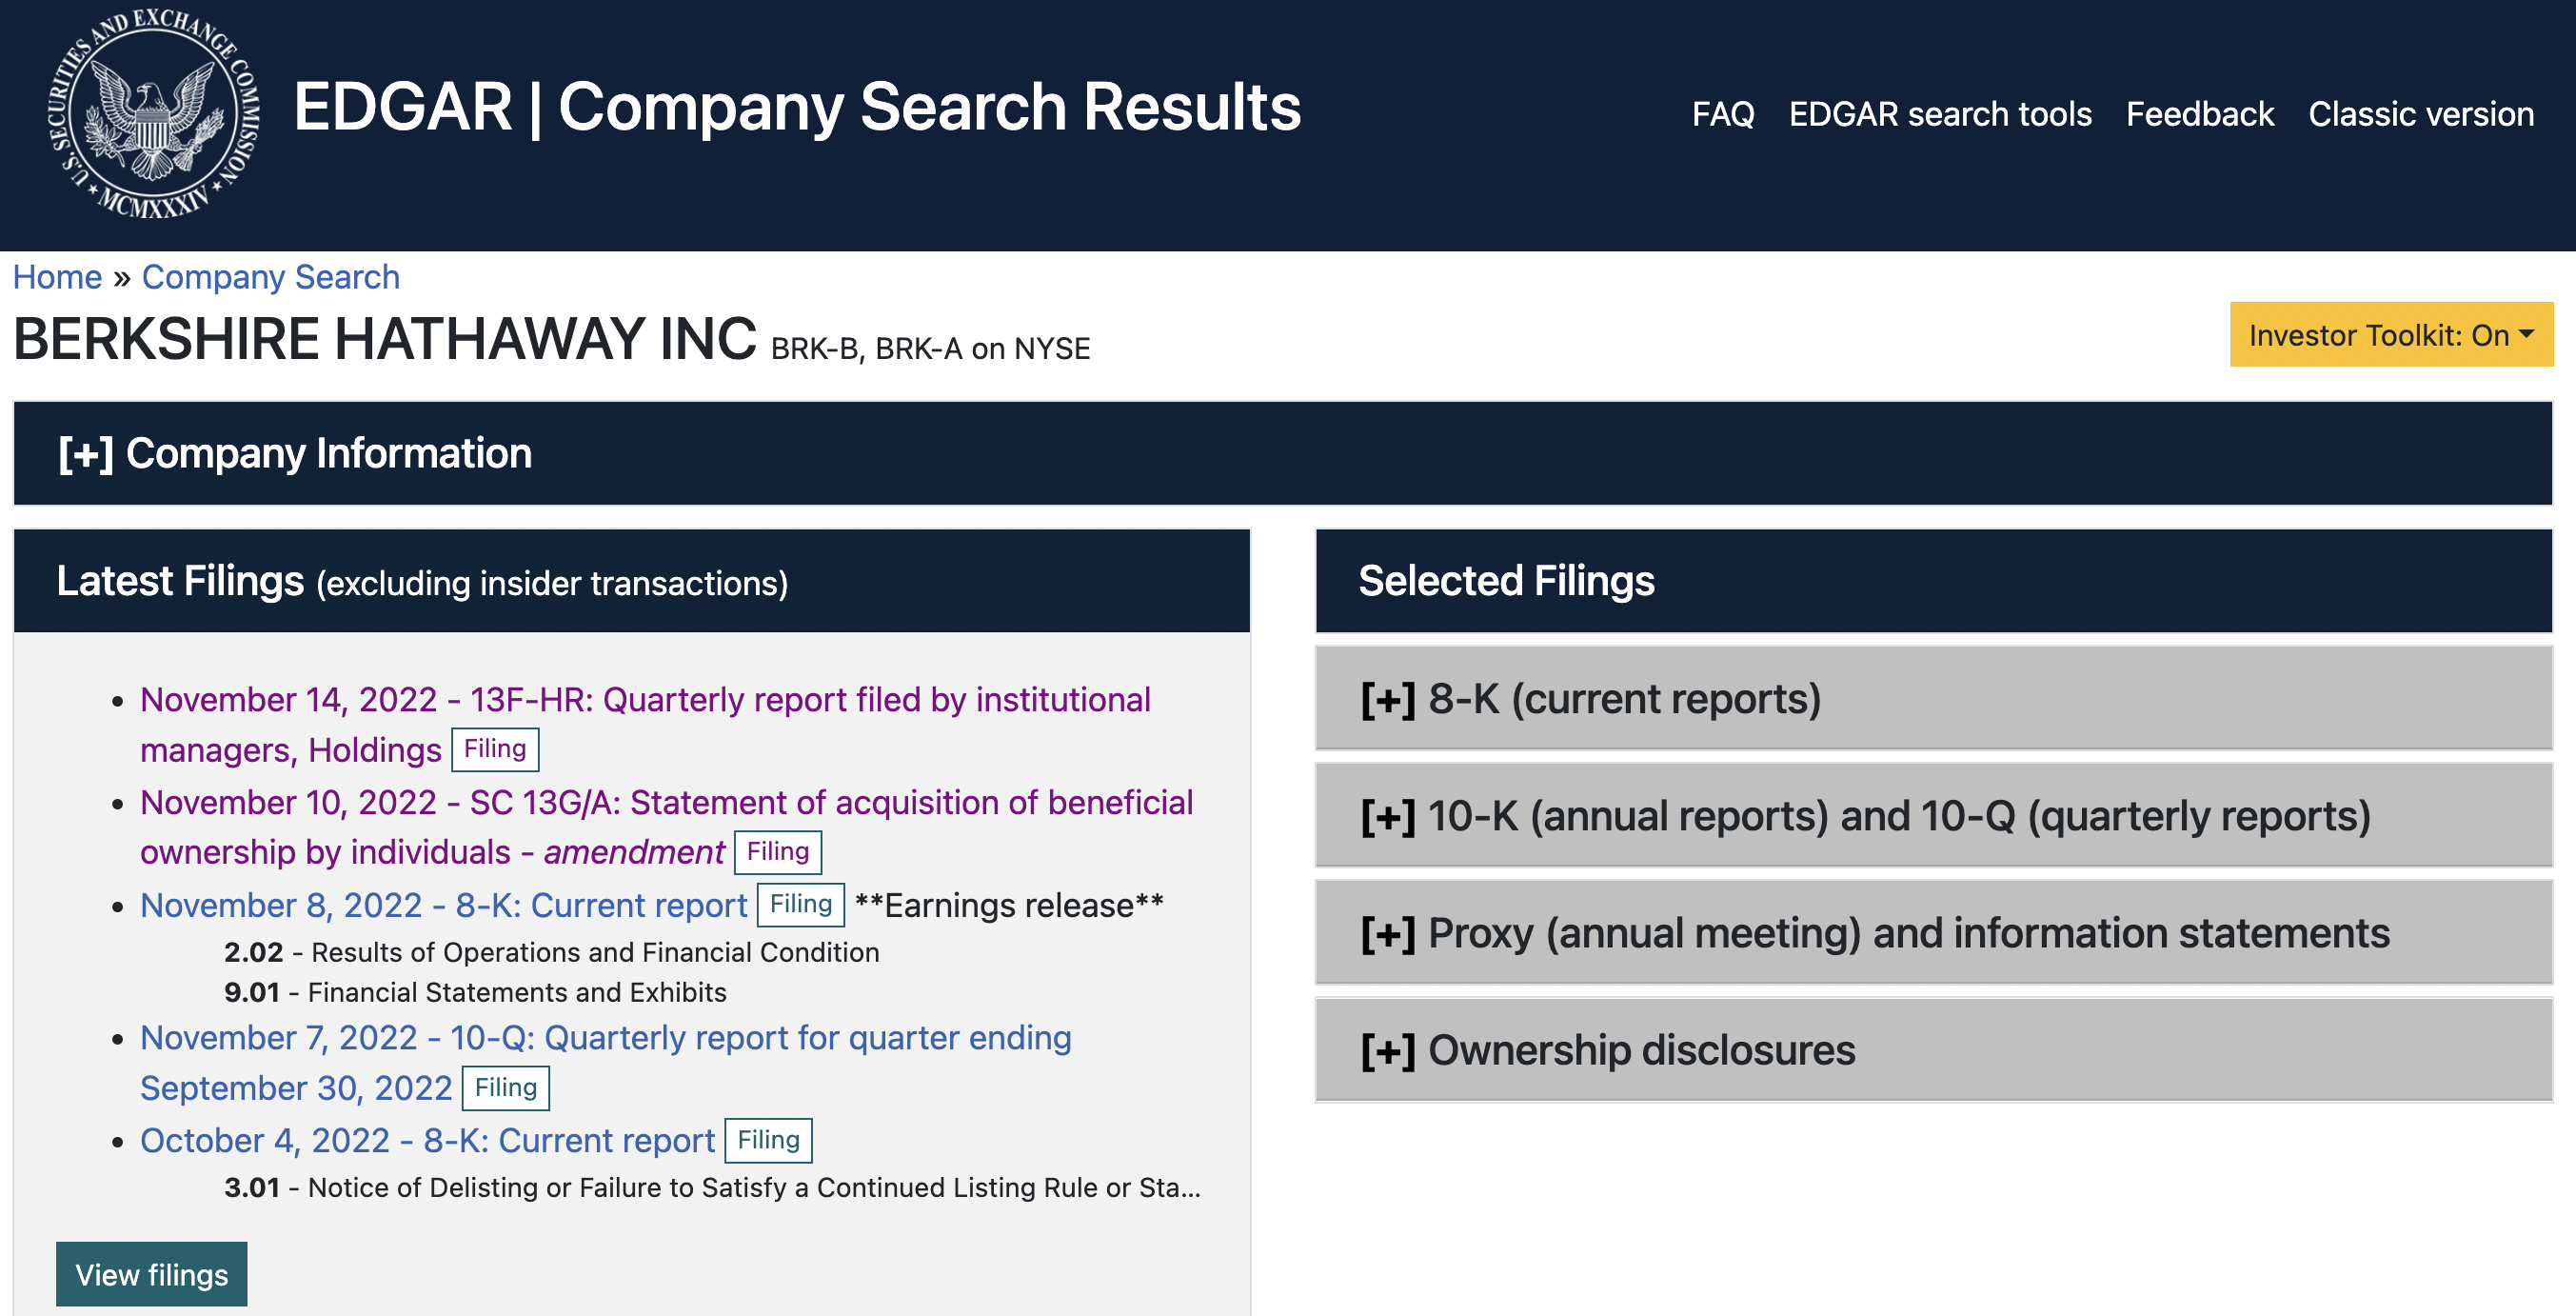Screen dimensions: 2576x1316
Task: Click the View filings button
Action: tap(151, 1275)
